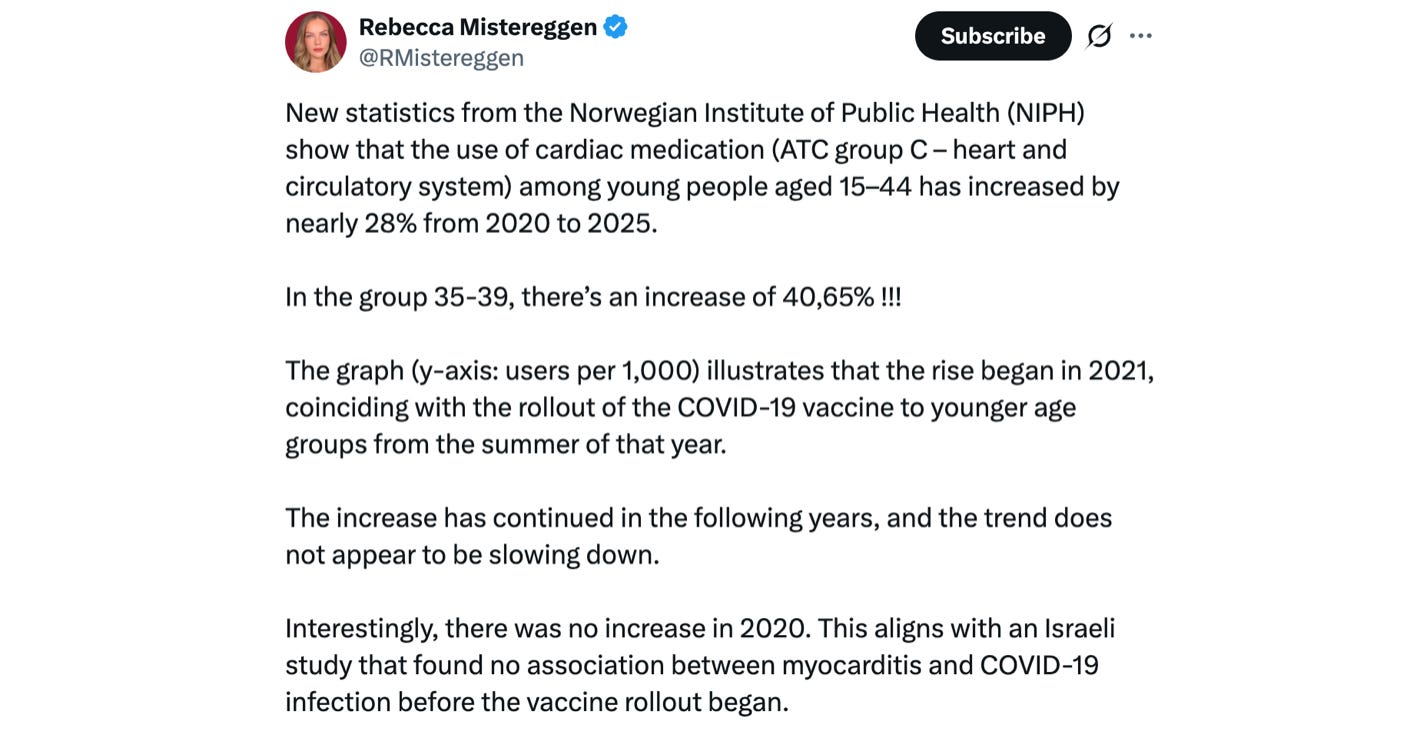Click the blue verified badge icon
This screenshot has width=1404, height=732.
(616, 27)
